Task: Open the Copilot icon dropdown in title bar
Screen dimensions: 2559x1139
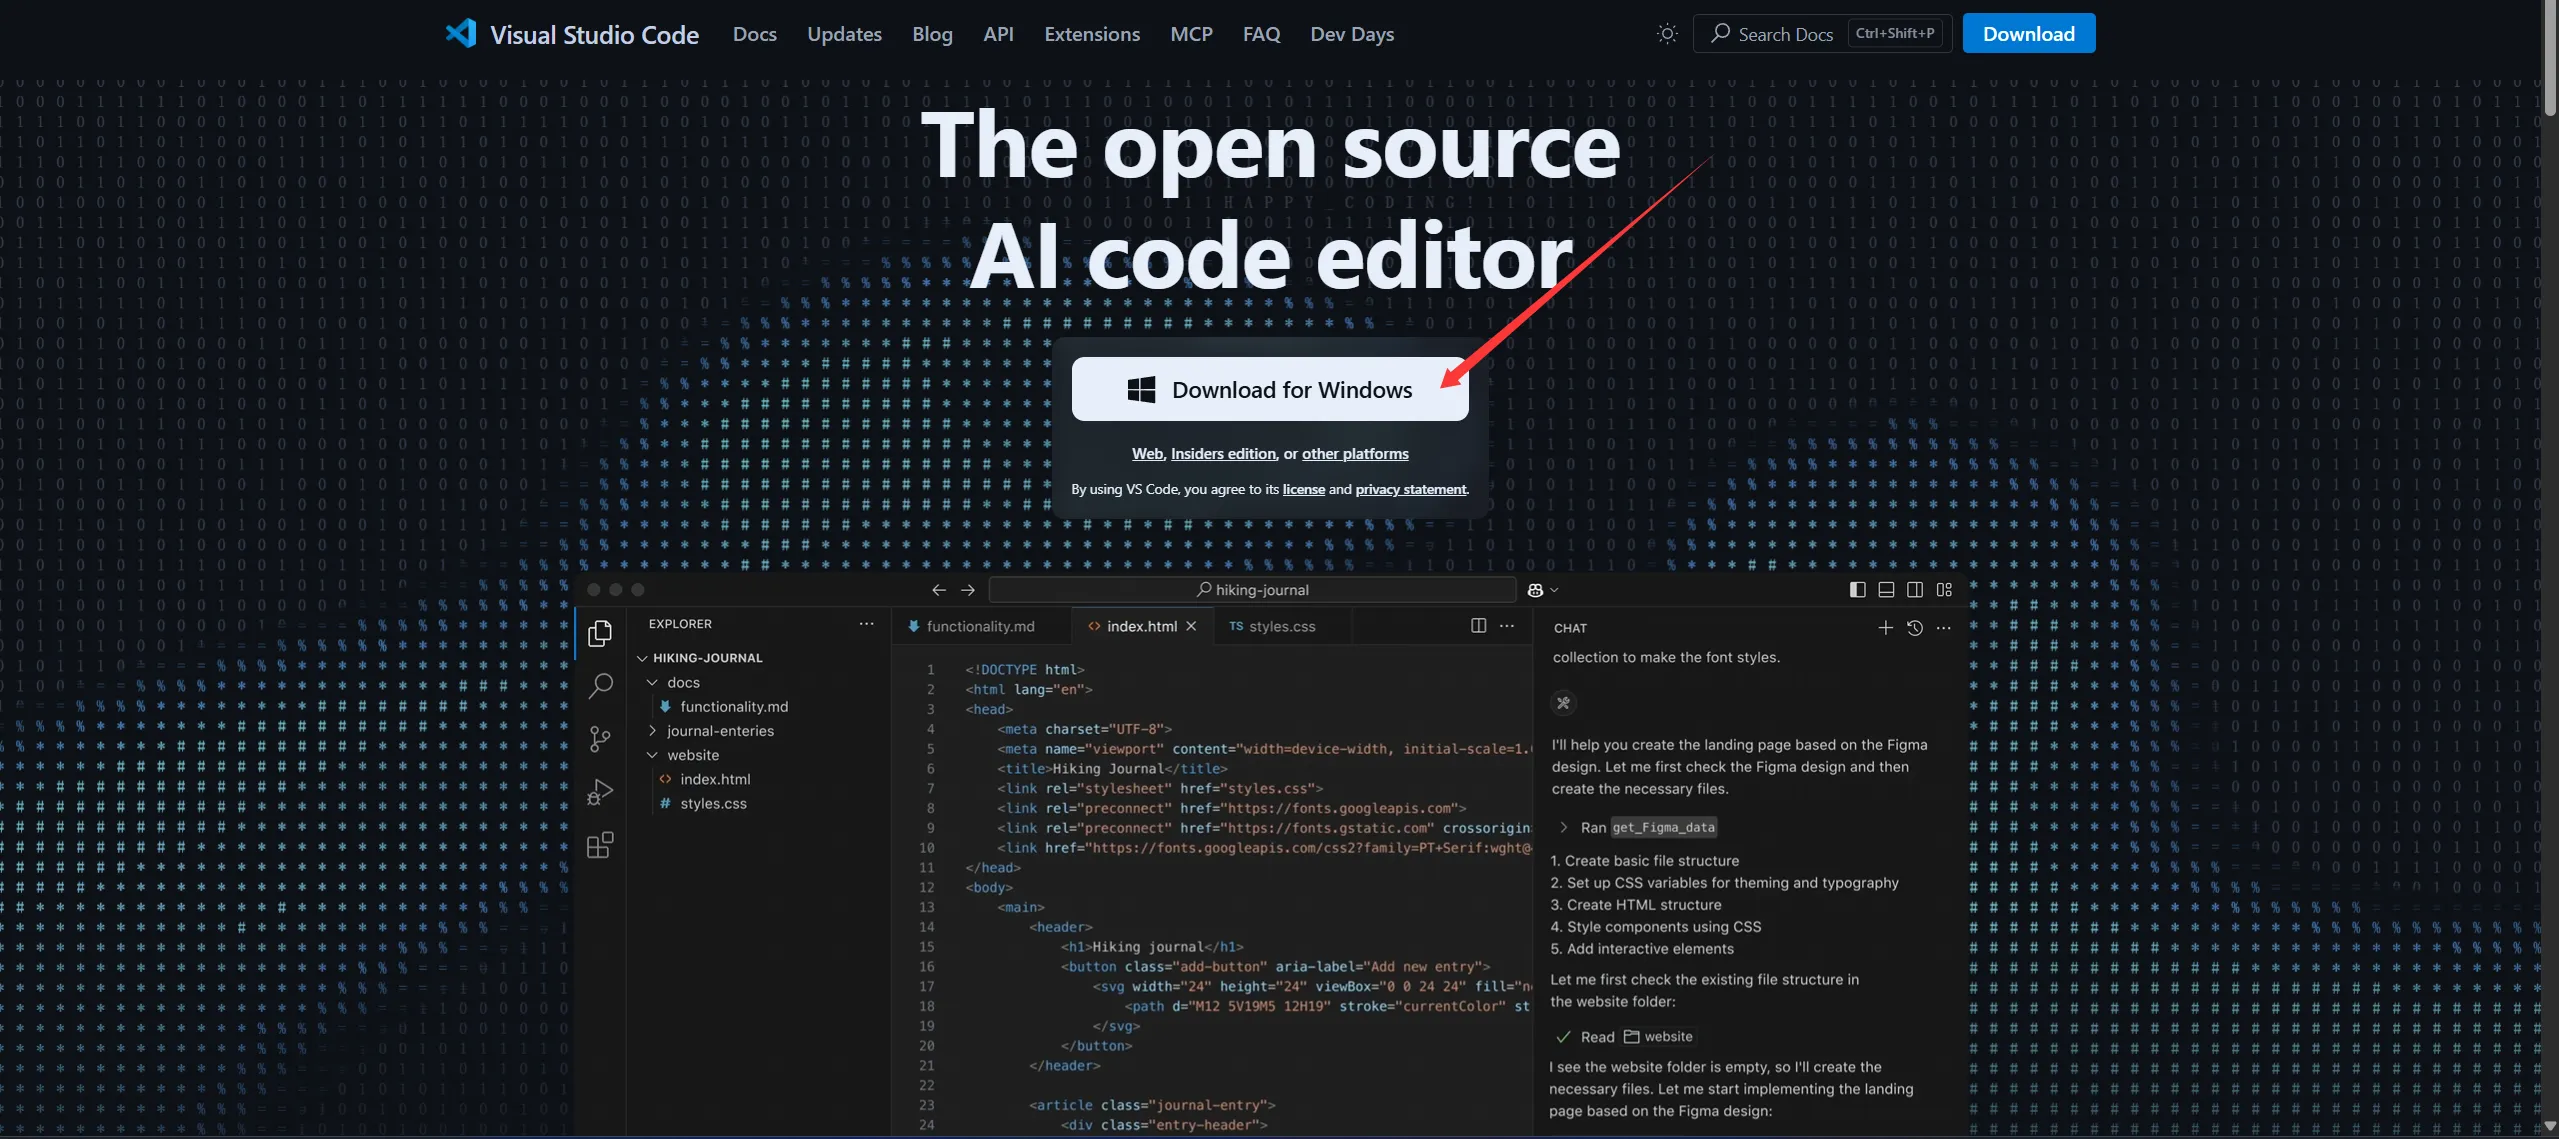Action: pyautogui.click(x=1543, y=590)
